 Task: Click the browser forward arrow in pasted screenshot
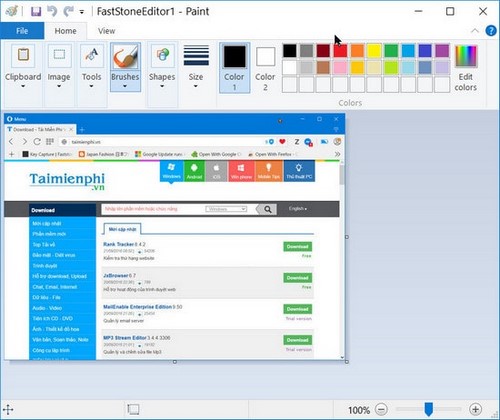[24, 142]
